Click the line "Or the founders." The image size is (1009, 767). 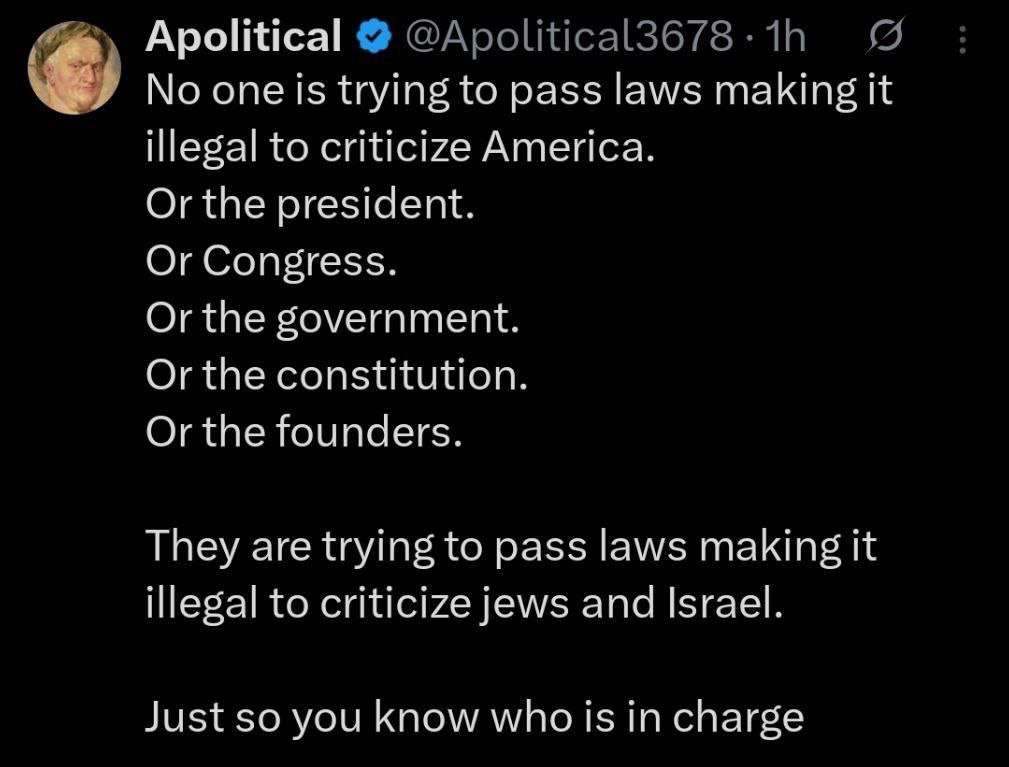point(305,432)
